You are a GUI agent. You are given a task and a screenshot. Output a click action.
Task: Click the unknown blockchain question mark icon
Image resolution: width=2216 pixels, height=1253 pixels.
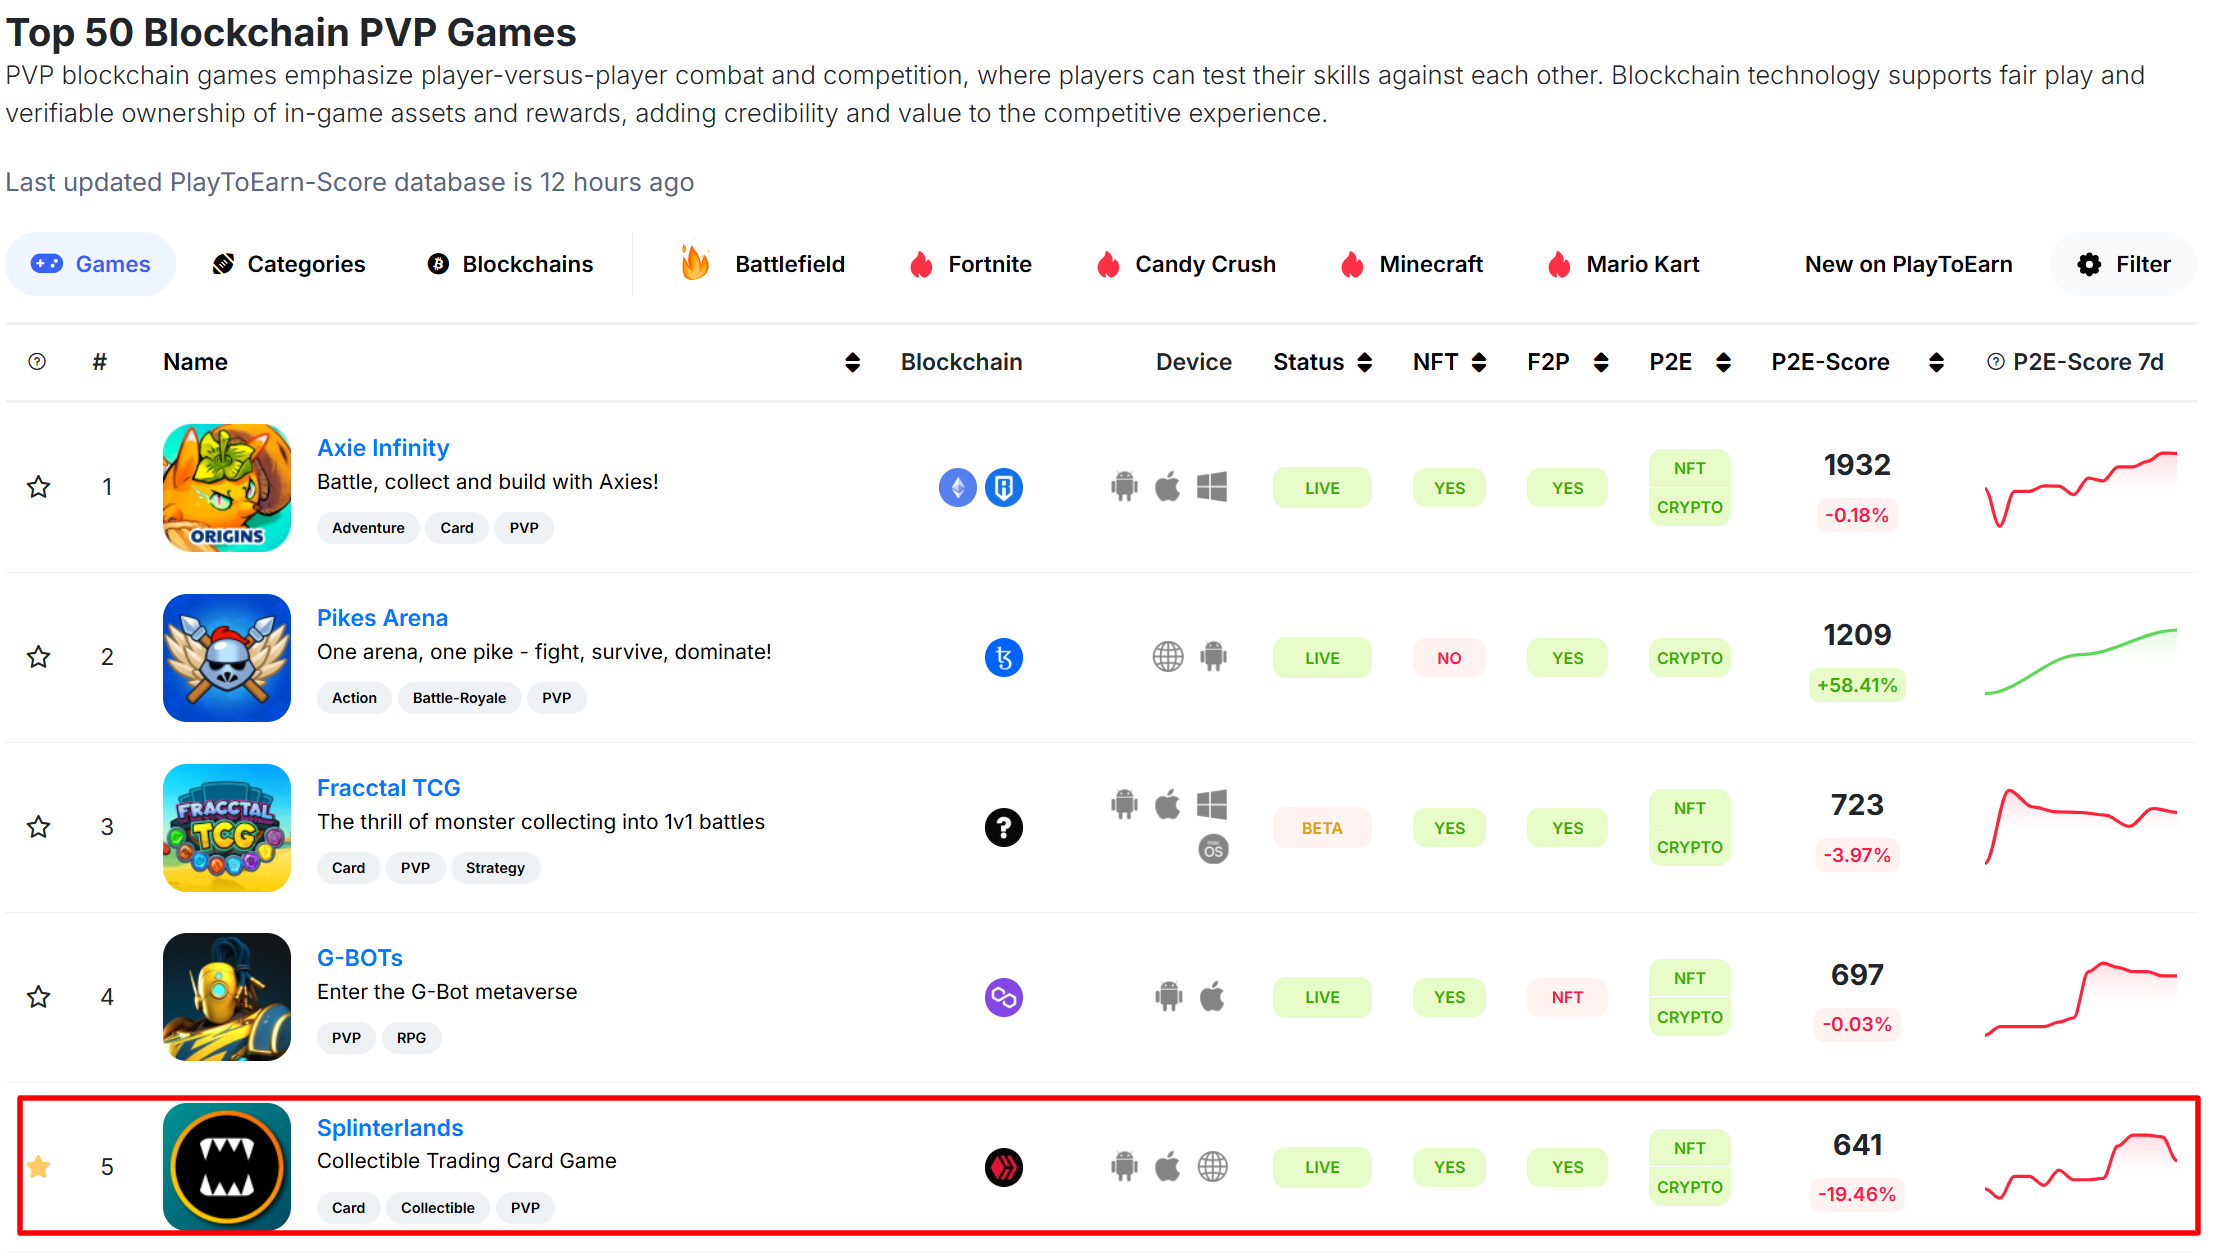[x=1003, y=828]
